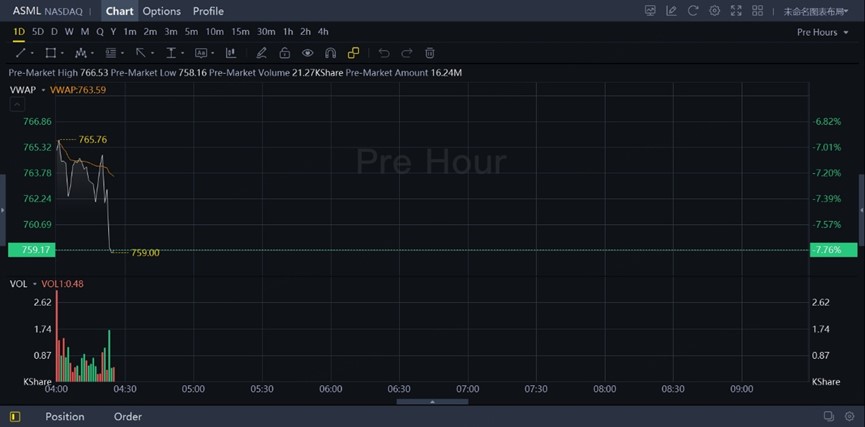The height and width of the screenshot is (427, 865).
Task: Open settings gear in bottom bar
Action: (850, 417)
